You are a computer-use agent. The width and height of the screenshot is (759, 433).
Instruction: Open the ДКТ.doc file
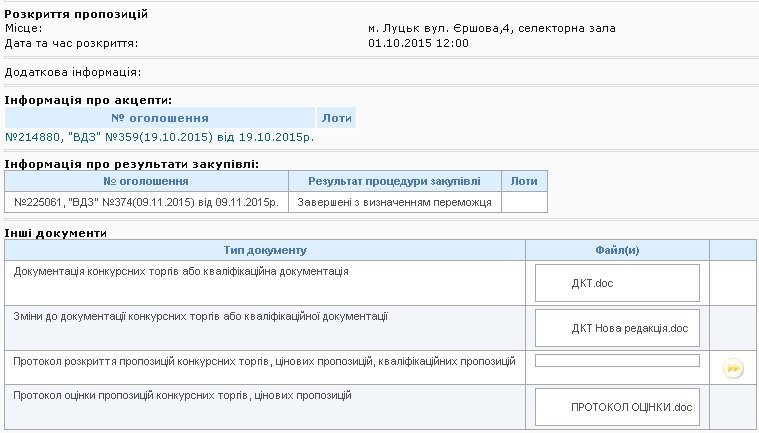coord(592,284)
